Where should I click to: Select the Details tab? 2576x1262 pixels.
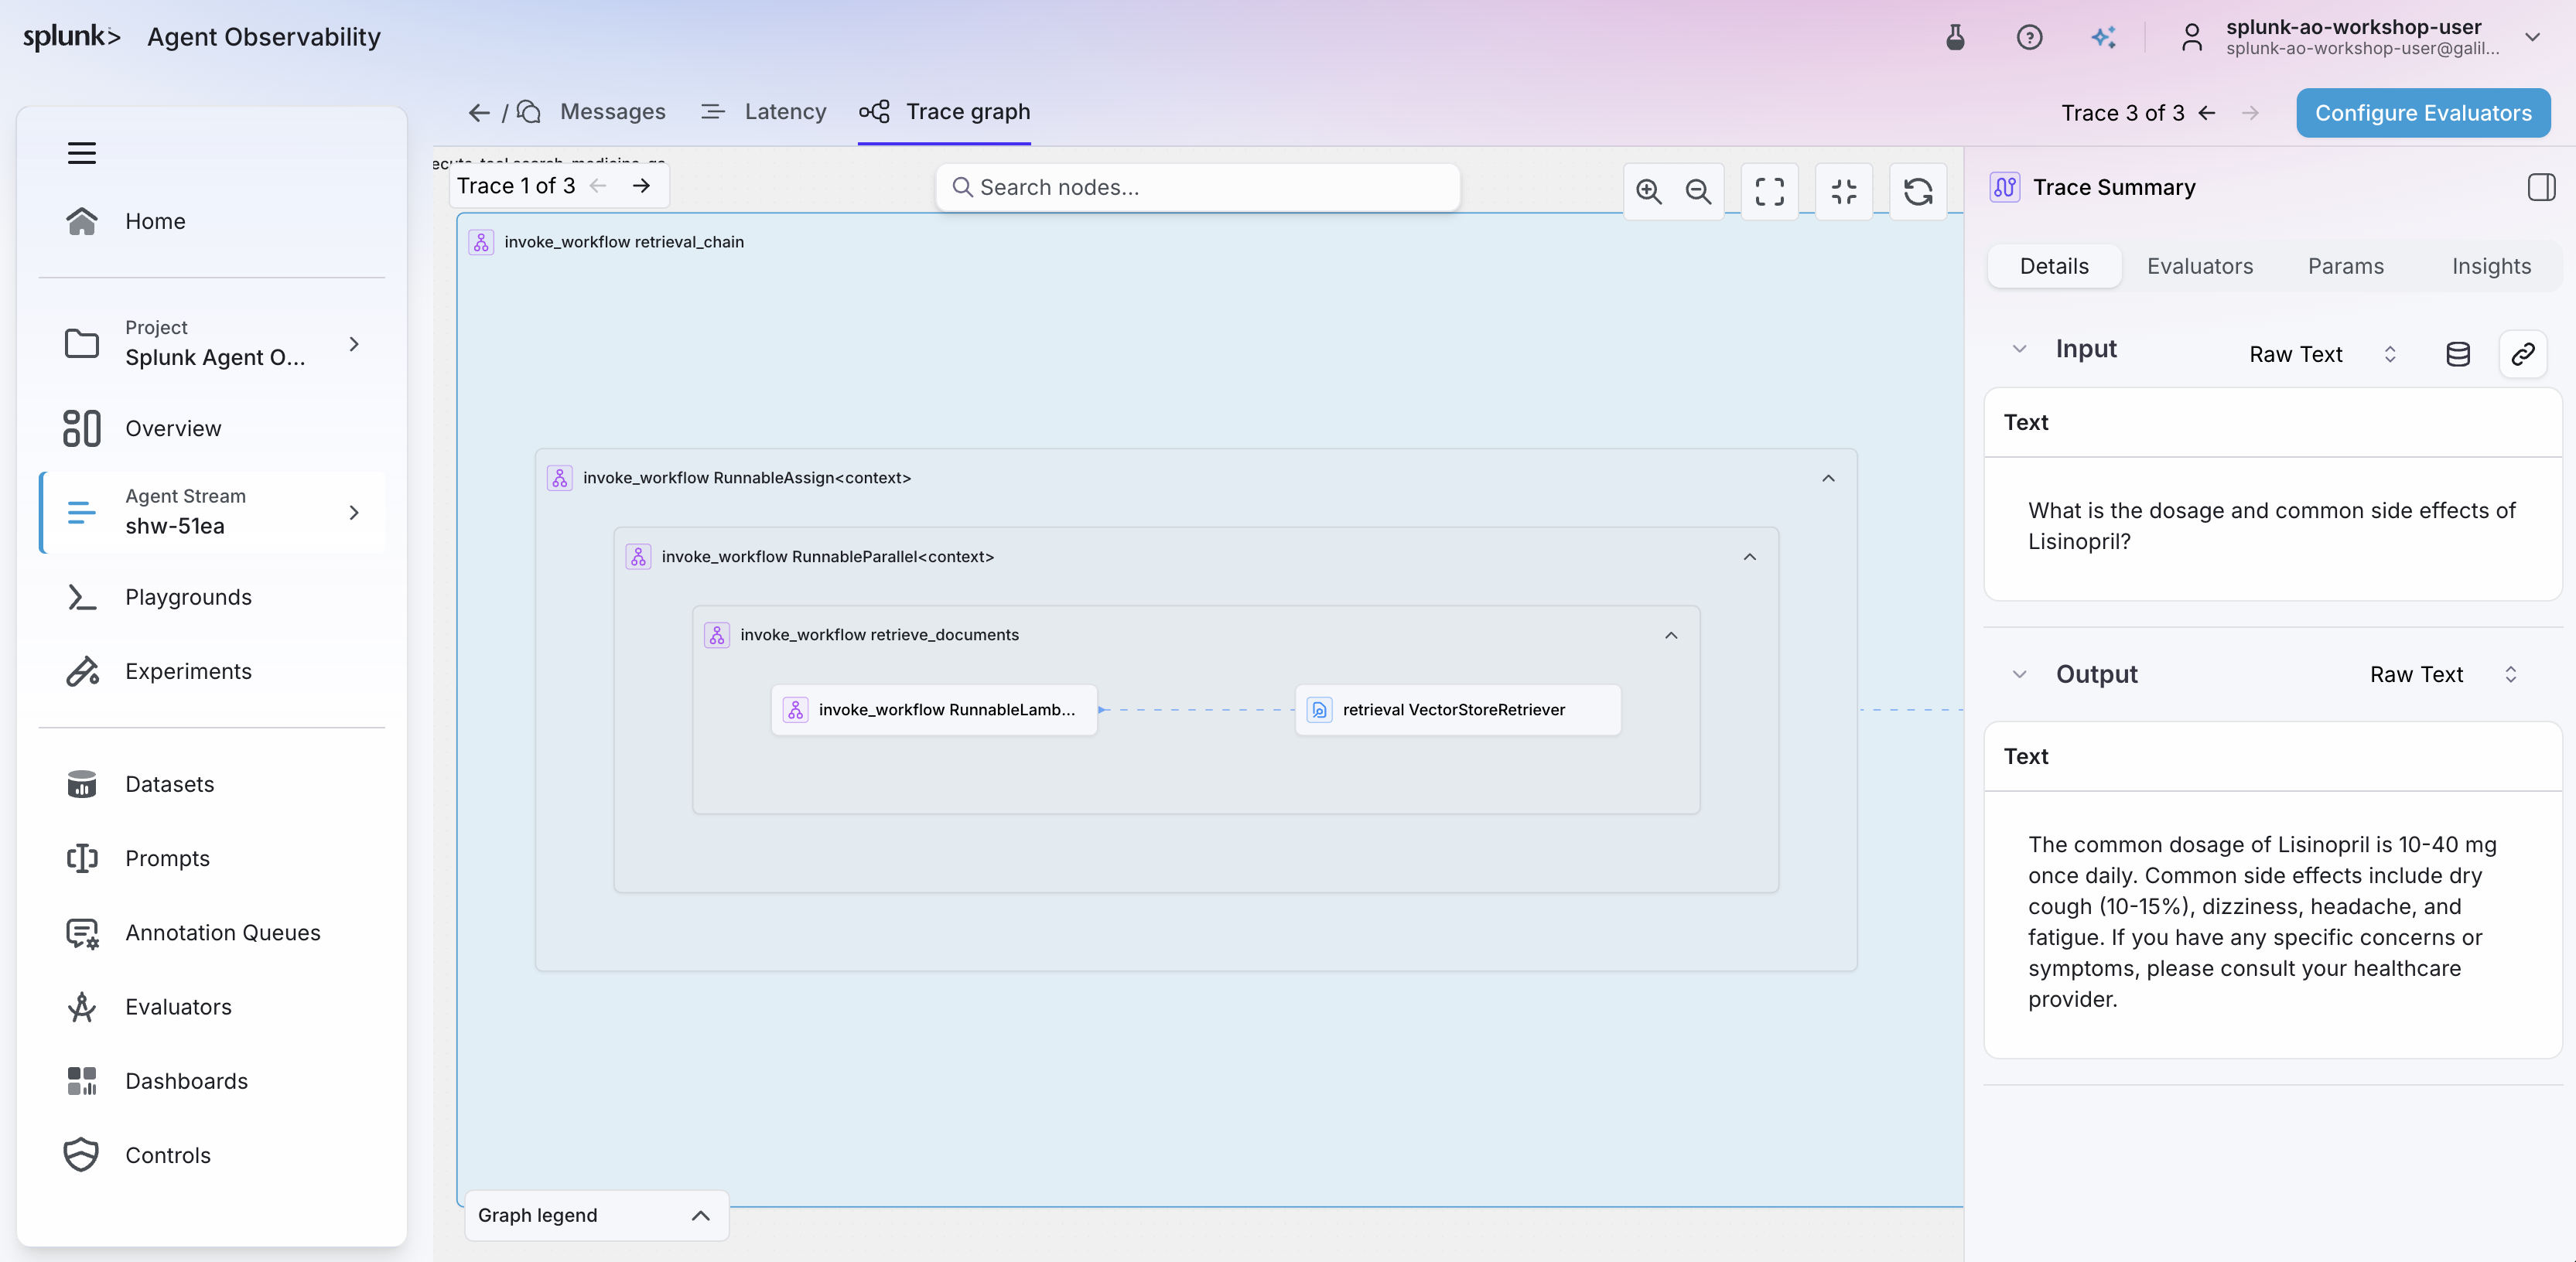(2054, 266)
